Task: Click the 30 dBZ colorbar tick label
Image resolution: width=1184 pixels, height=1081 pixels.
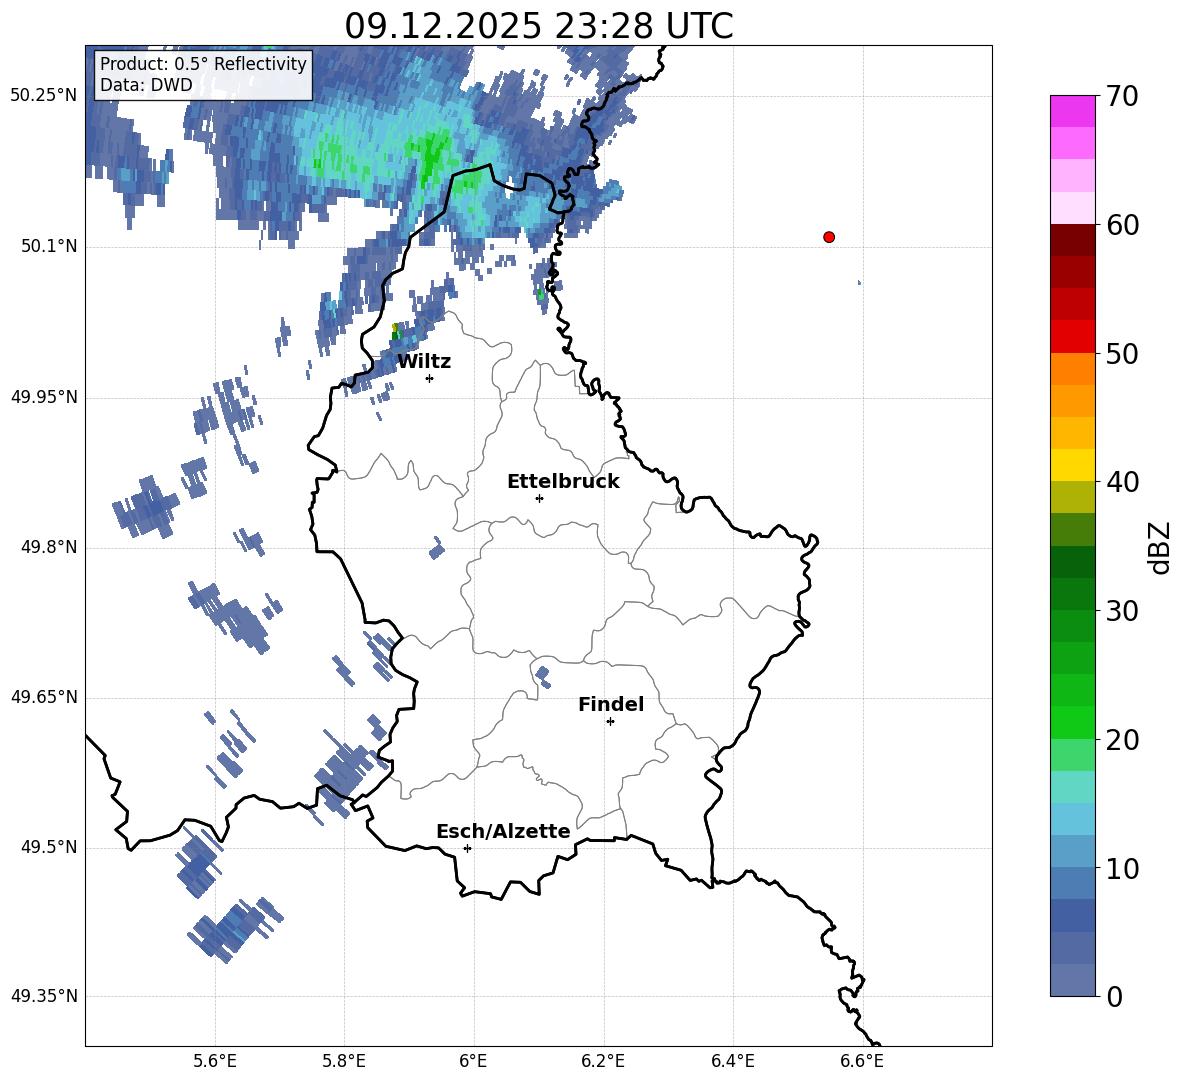Action: pos(1122,610)
